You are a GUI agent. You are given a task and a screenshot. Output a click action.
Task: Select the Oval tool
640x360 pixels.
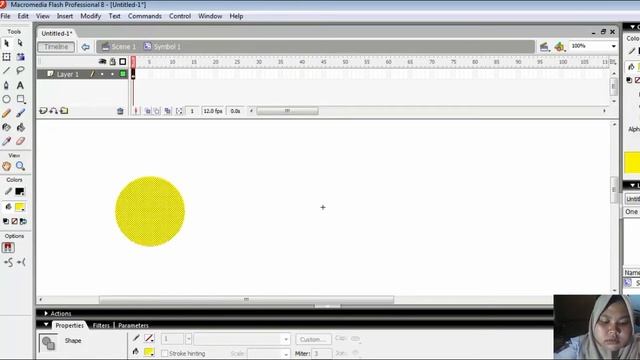tap(7, 99)
